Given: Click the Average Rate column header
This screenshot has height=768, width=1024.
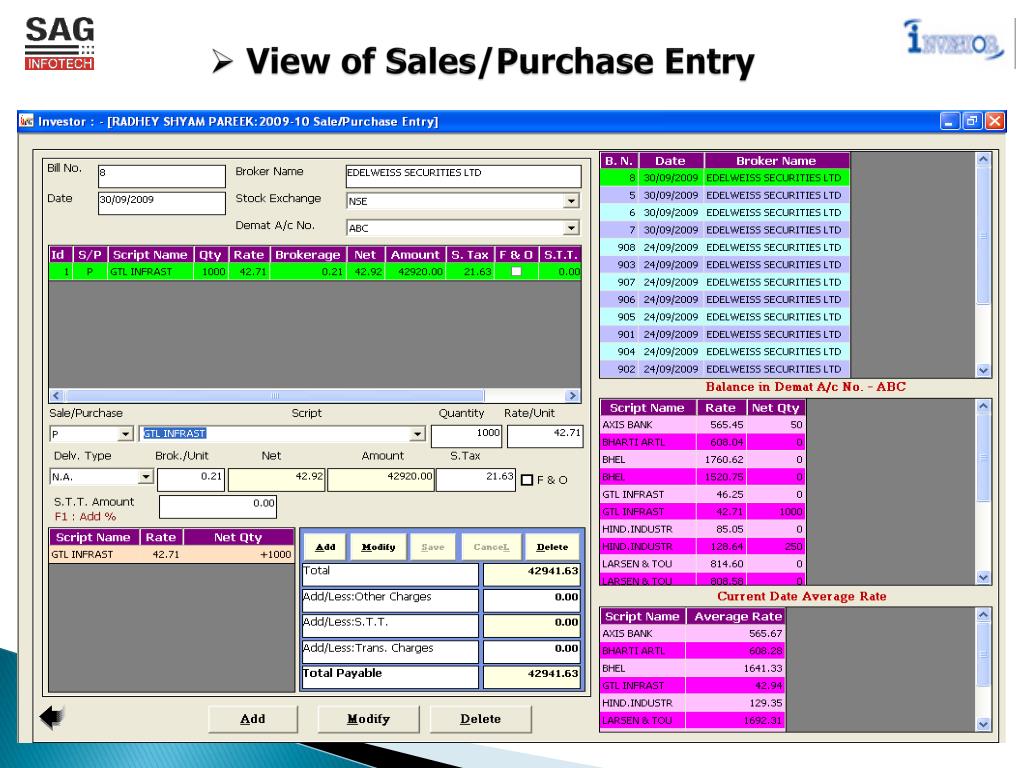Looking at the screenshot, I should pos(738,616).
